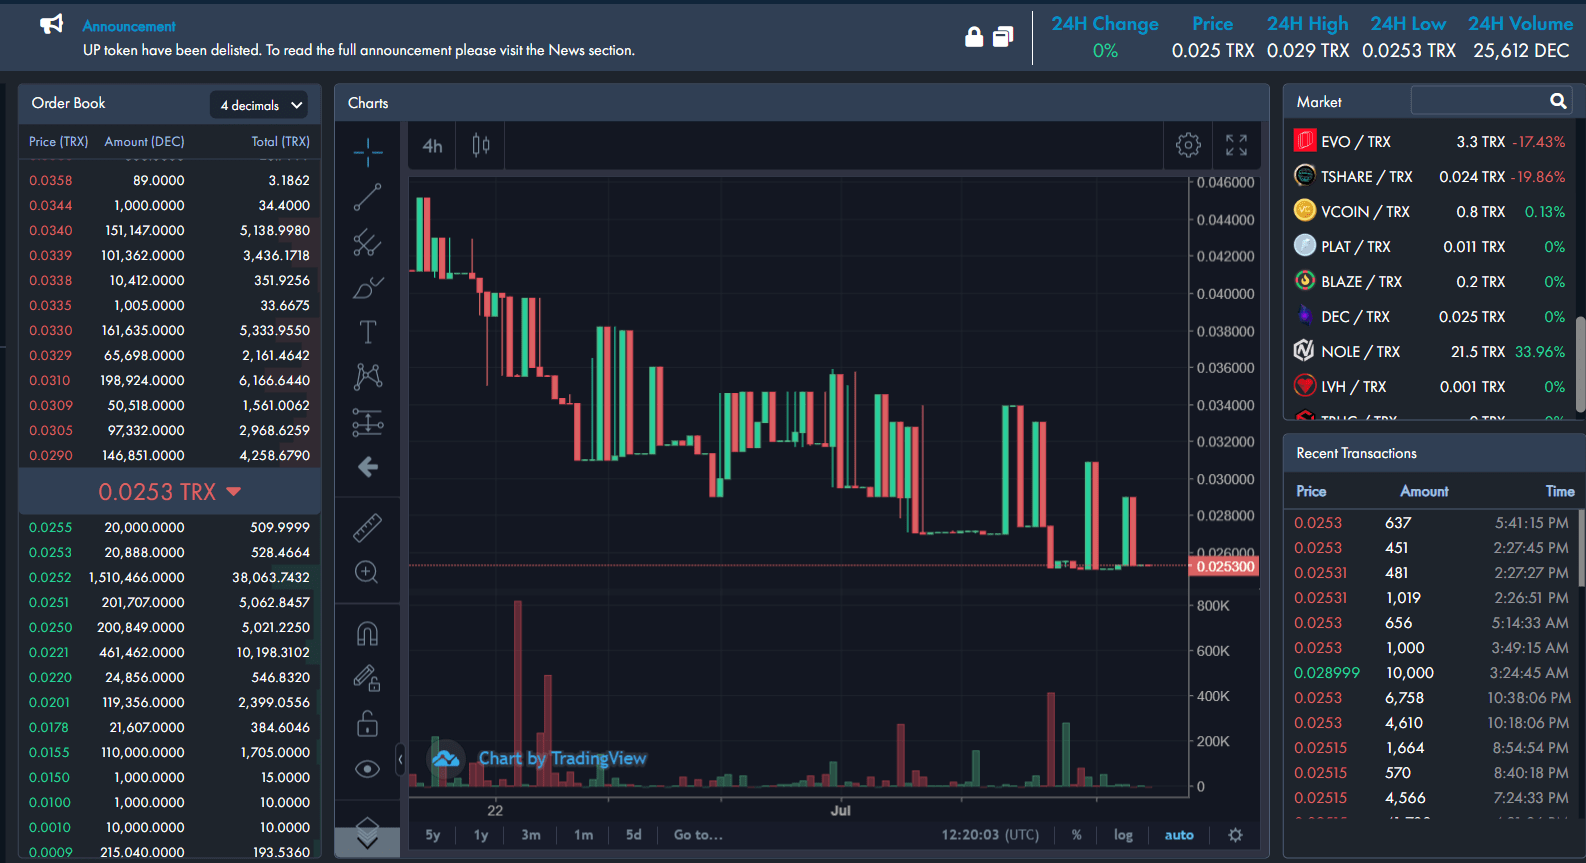1586x863 pixels.
Task: Click the 1m date range button
Action: [x=583, y=835]
